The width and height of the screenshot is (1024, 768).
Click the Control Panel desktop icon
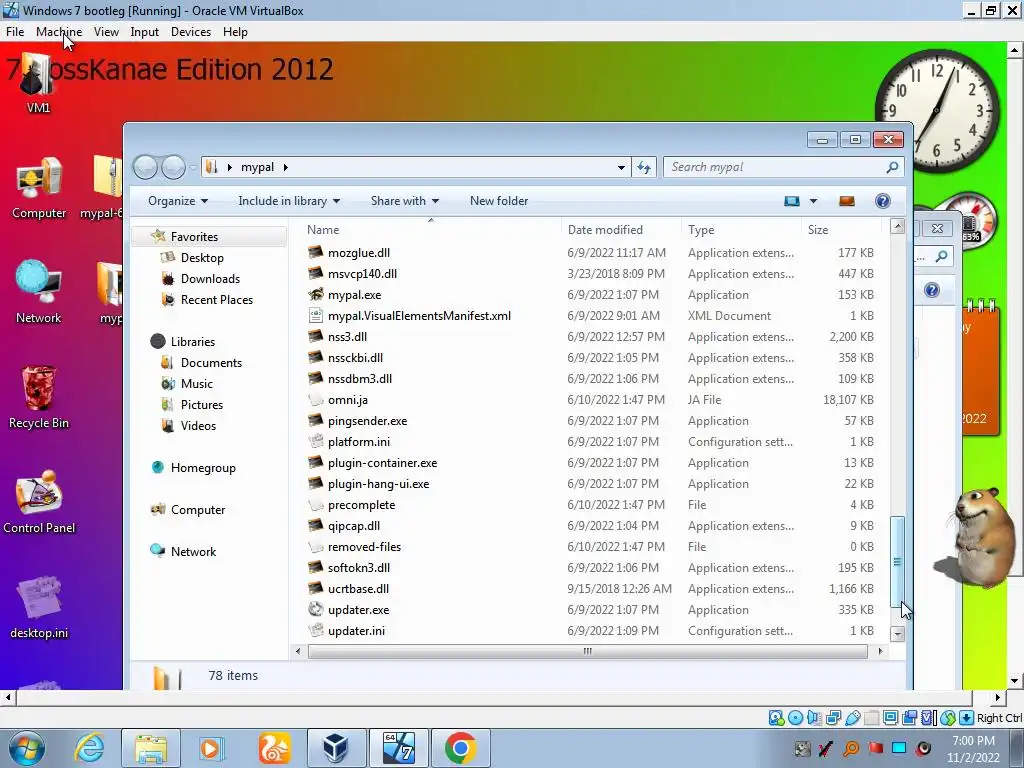click(39, 502)
